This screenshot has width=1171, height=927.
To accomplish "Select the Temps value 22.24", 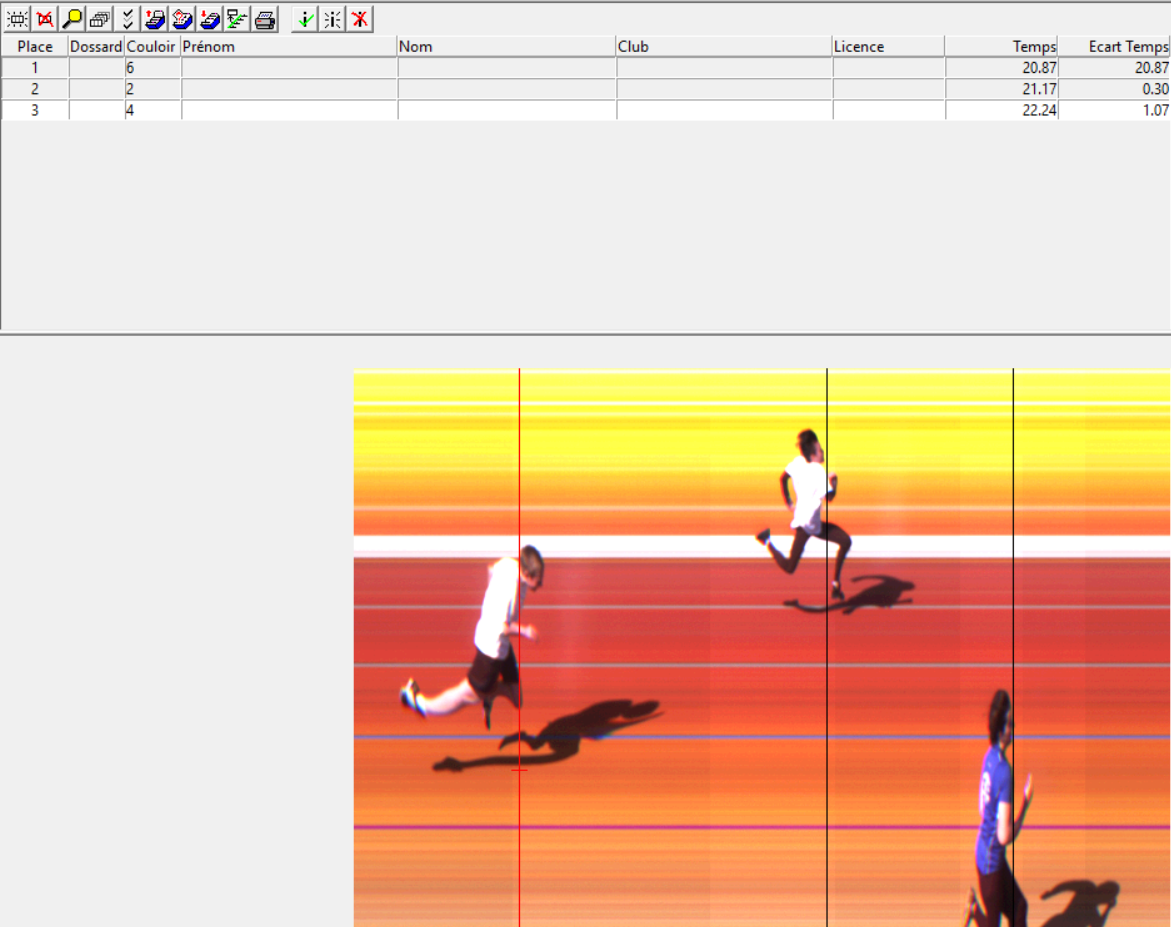I will pyautogui.click(x=1001, y=111).
